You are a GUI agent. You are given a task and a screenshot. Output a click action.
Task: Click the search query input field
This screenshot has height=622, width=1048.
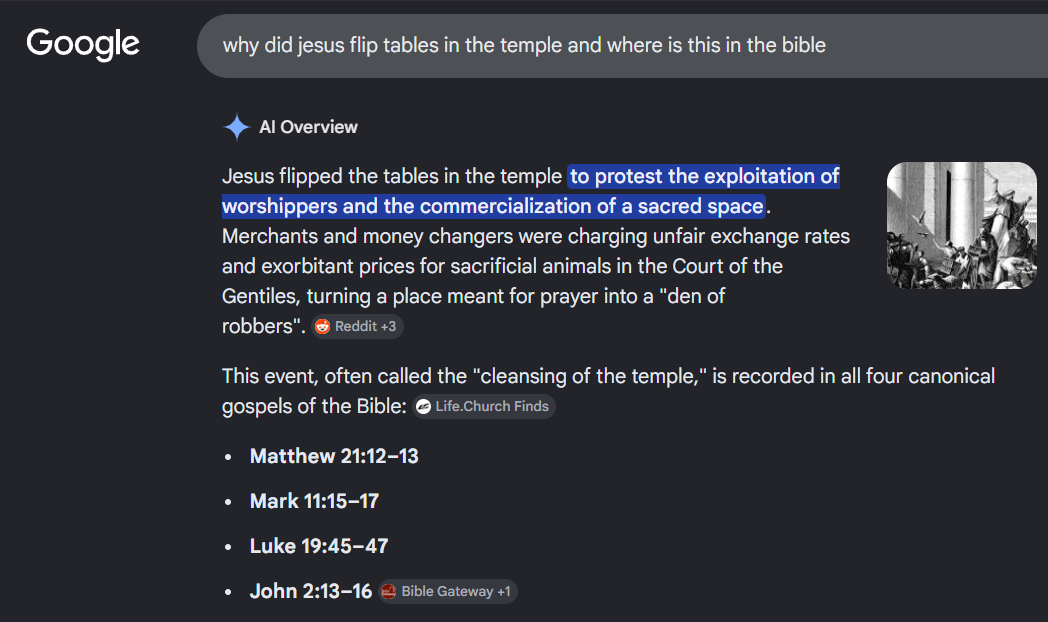(x=622, y=45)
